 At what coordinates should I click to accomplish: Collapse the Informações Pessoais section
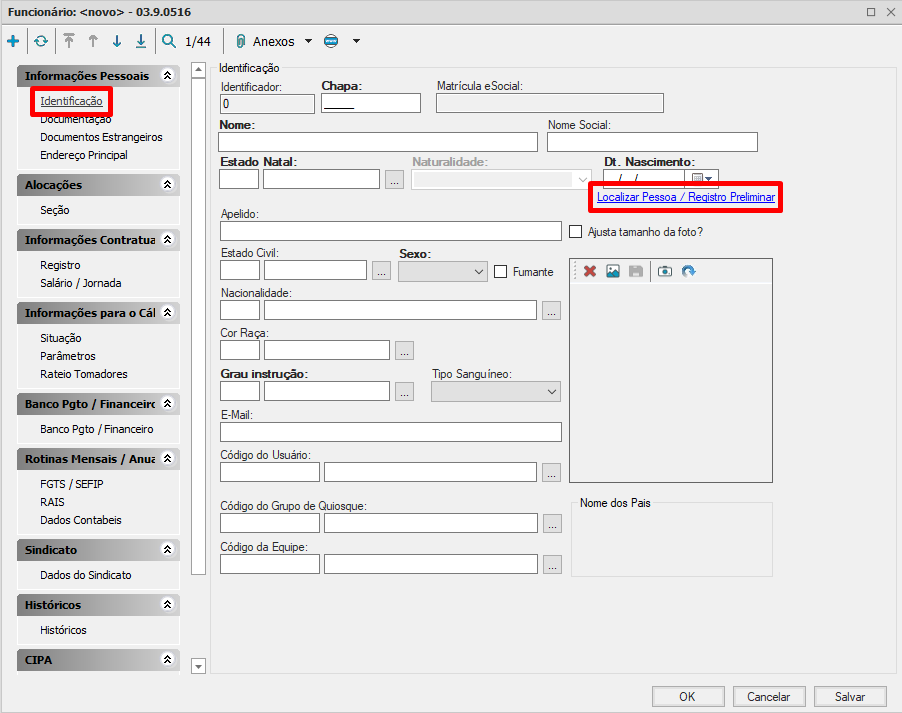click(167, 75)
